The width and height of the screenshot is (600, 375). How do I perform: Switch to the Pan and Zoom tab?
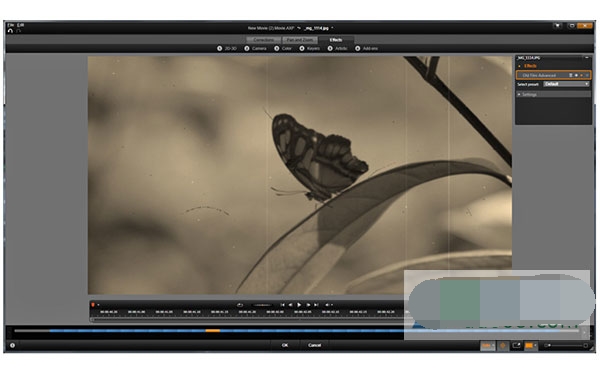pyautogui.click(x=300, y=40)
